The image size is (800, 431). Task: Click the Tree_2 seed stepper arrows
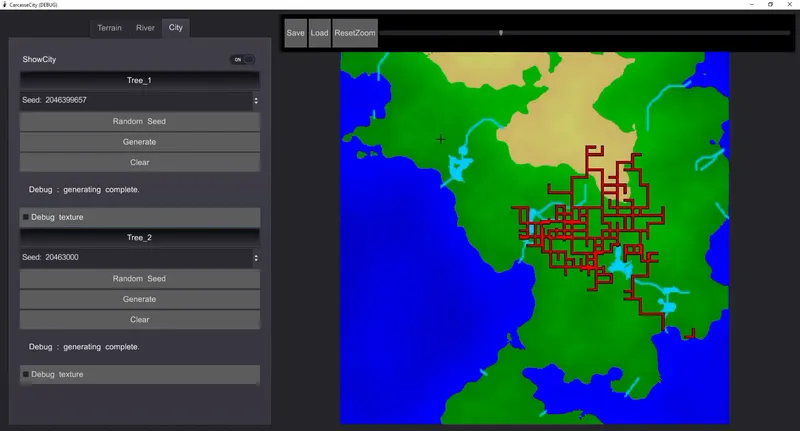pyautogui.click(x=256, y=258)
